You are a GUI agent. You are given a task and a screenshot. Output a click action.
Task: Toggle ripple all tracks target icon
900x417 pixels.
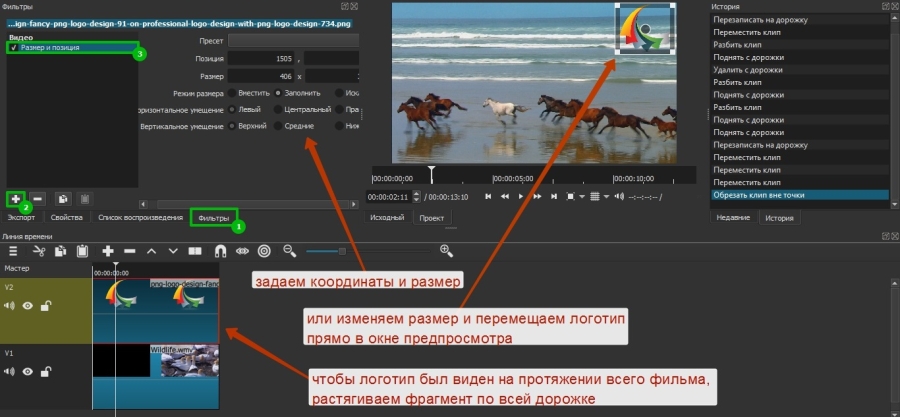[x=264, y=250]
